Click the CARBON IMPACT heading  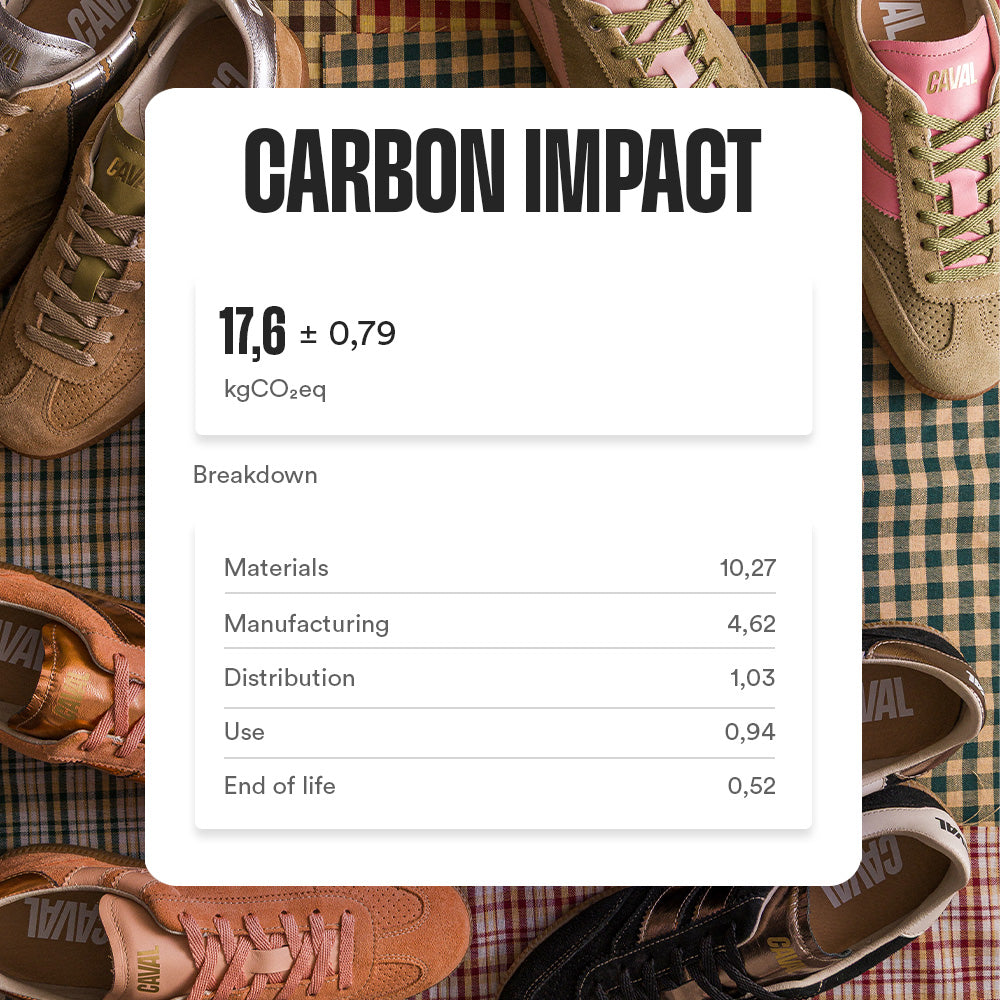tap(502, 174)
